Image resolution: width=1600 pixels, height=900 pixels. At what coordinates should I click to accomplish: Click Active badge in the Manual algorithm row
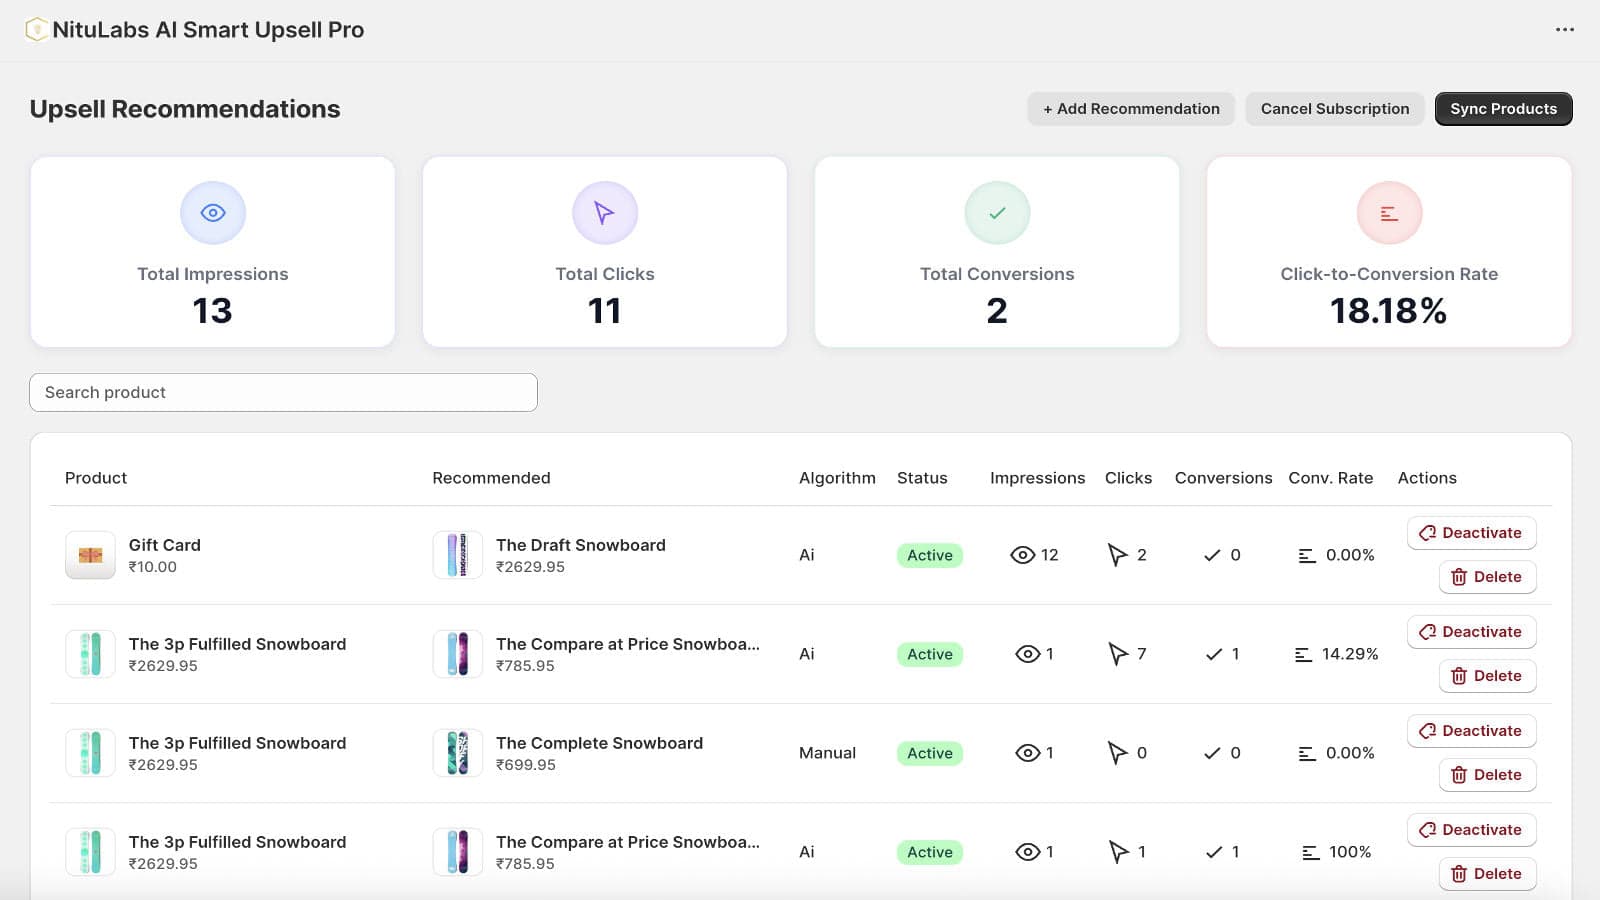pyautogui.click(x=930, y=753)
